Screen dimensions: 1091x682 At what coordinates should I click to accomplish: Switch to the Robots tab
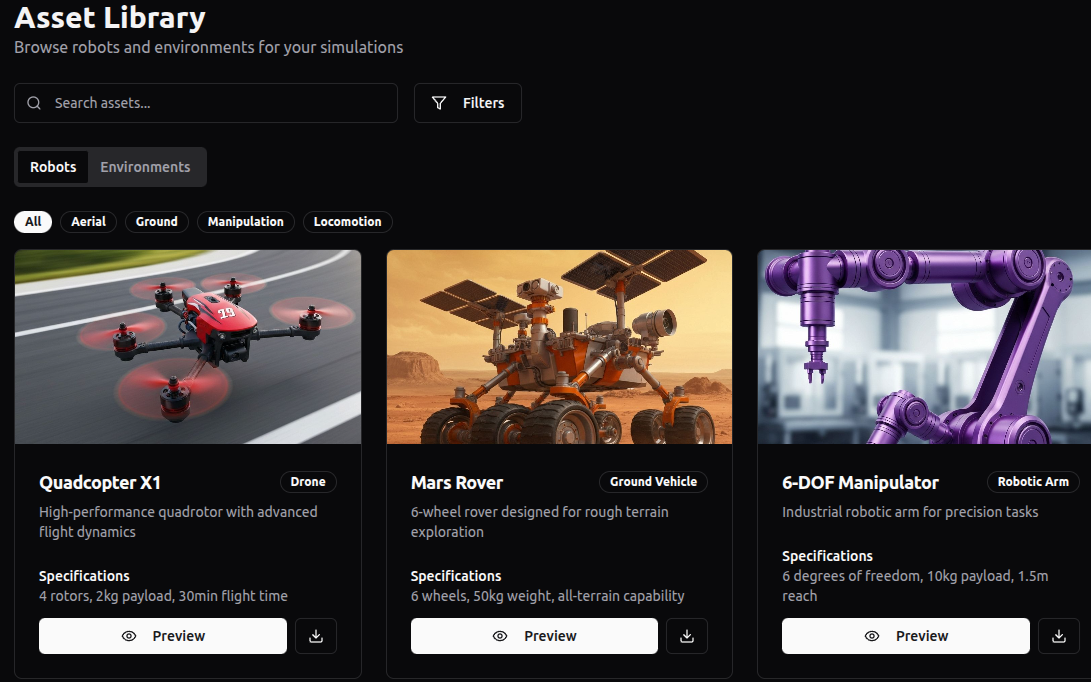pos(52,166)
